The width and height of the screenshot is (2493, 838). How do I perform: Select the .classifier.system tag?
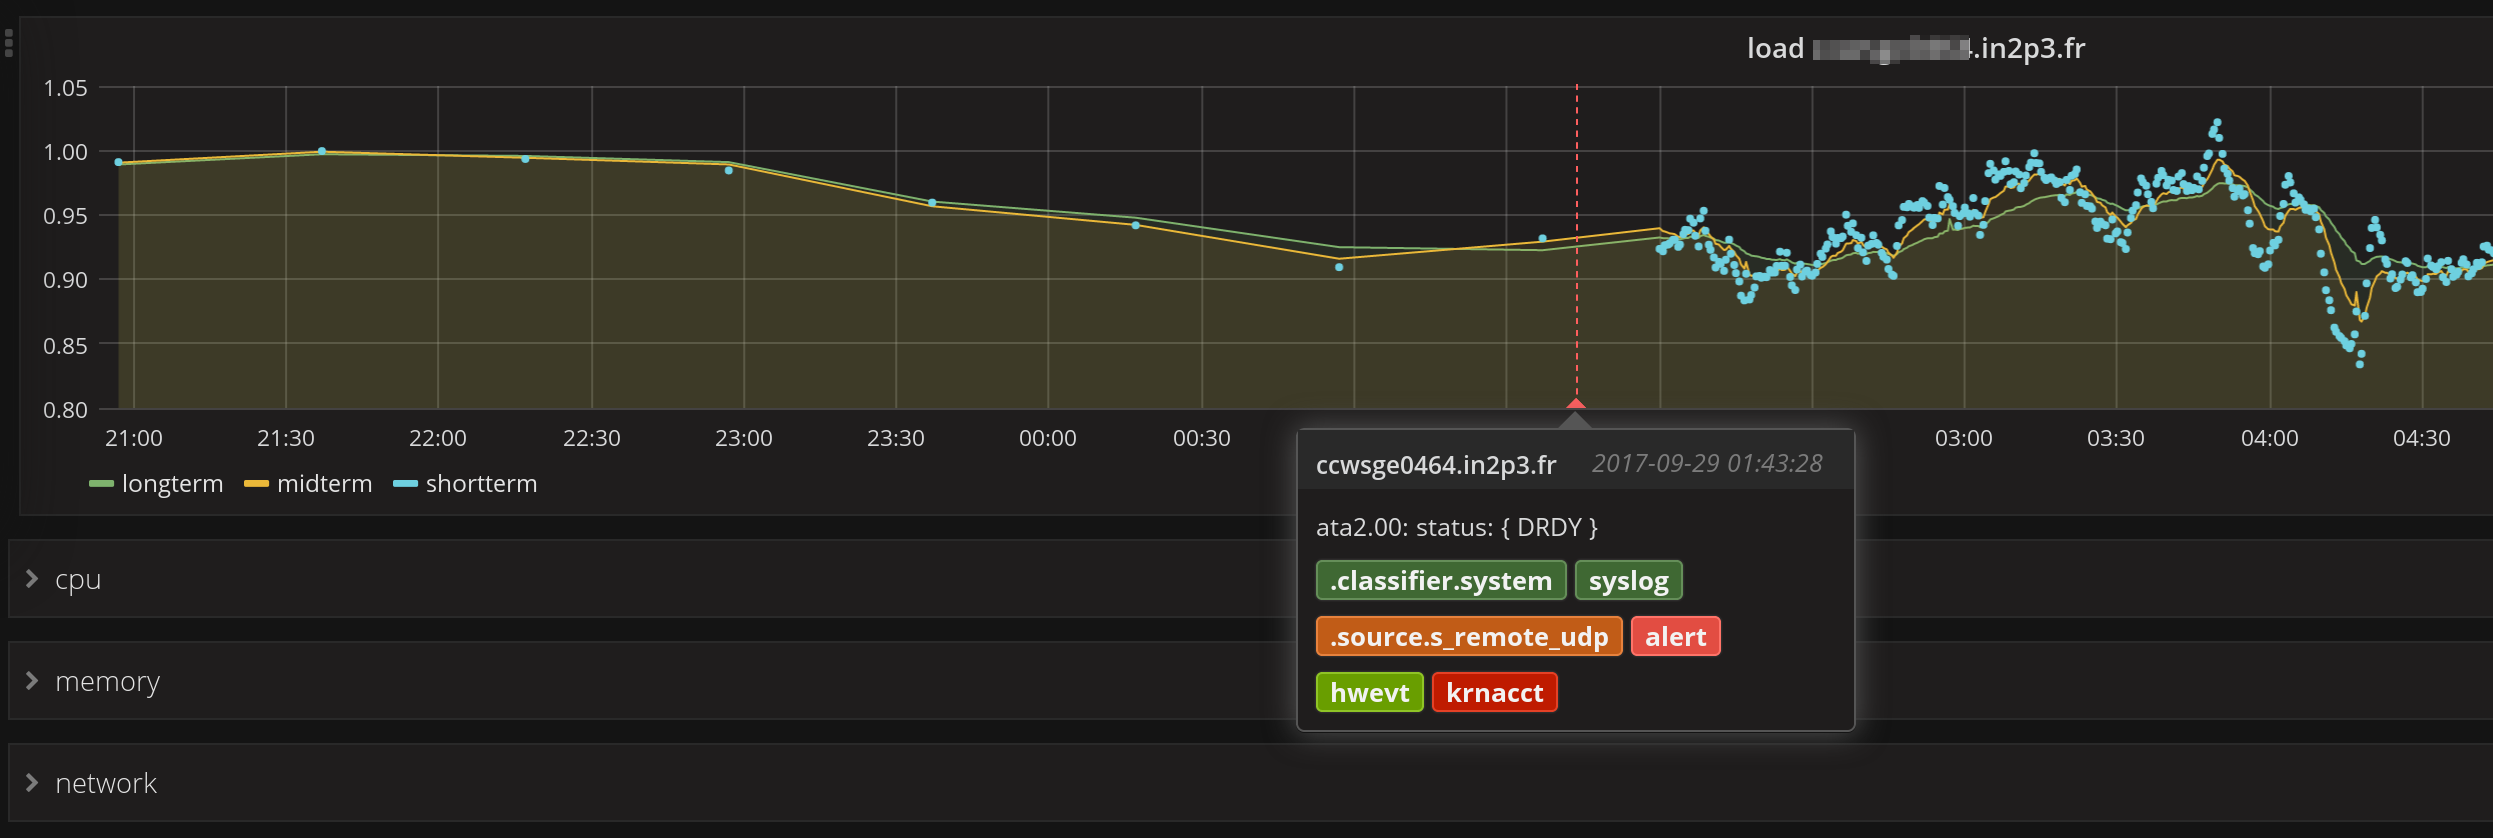1441,581
